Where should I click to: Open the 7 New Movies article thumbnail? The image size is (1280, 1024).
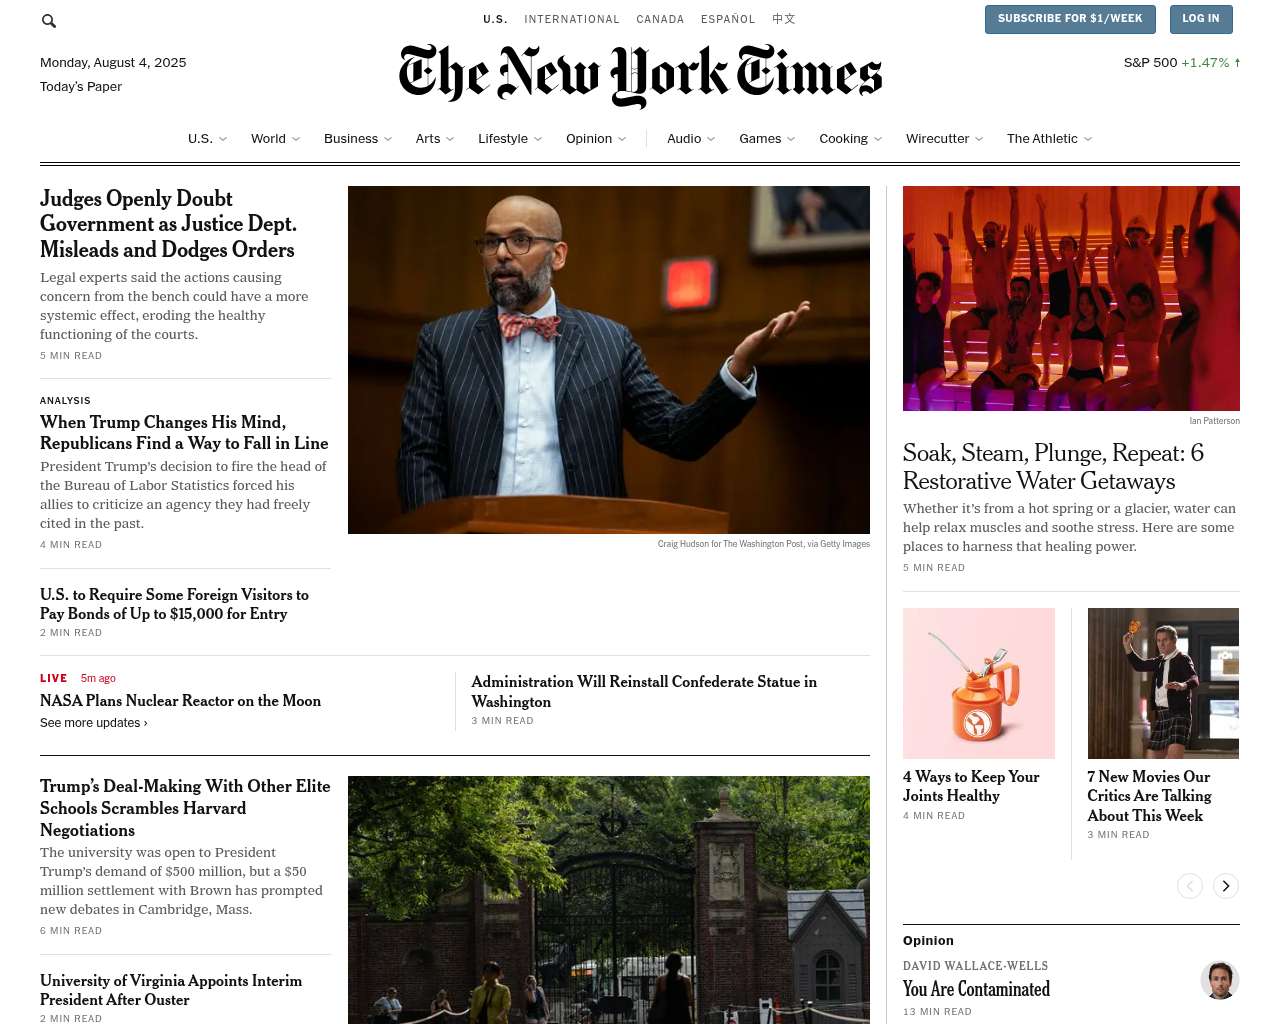[1163, 683]
